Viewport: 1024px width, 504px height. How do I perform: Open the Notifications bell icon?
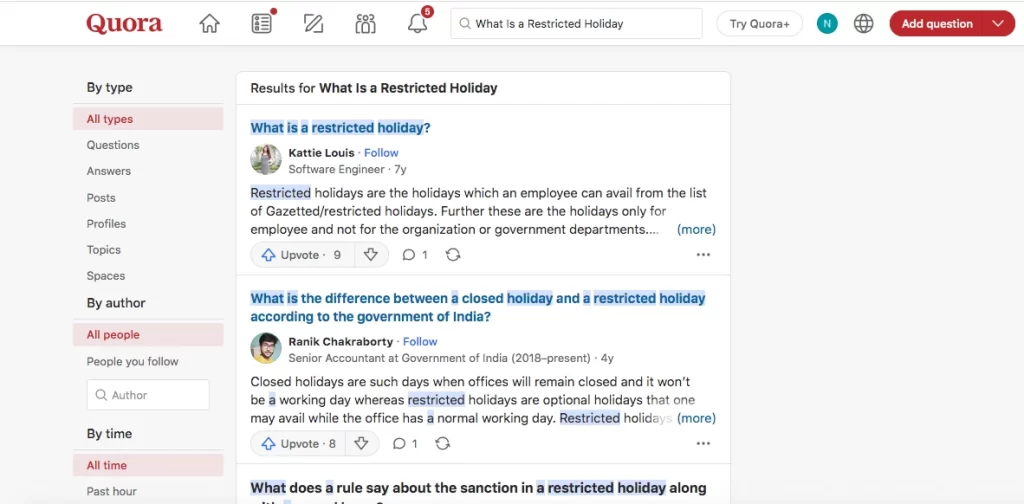[417, 24]
